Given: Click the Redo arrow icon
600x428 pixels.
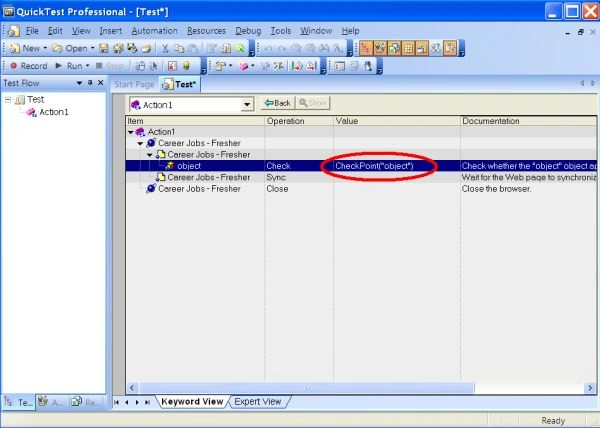Looking at the screenshot, I should [x=282, y=48].
